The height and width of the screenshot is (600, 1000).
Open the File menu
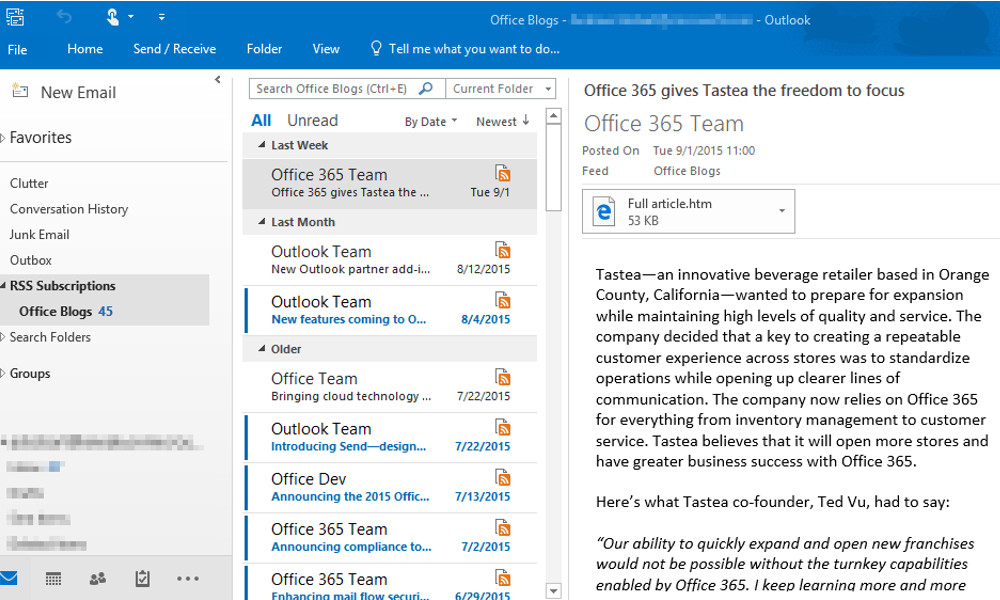17,49
